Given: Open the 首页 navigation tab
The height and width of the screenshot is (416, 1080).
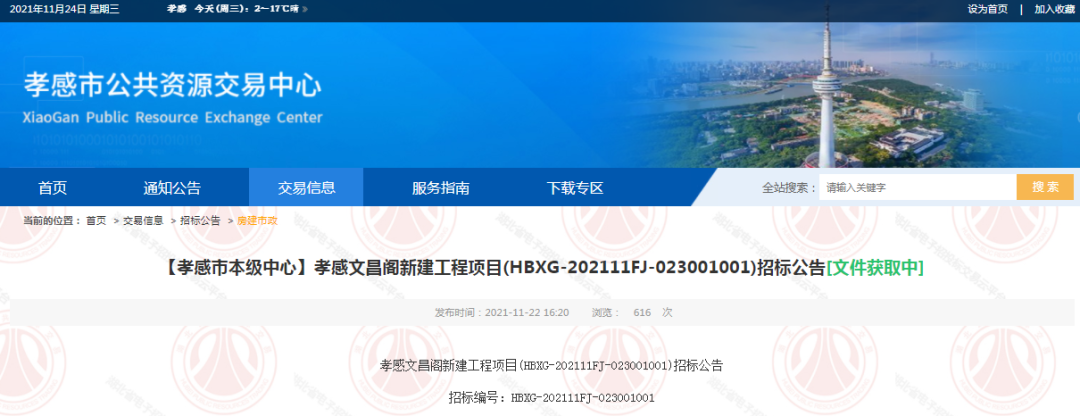Looking at the screenshot, I should pos(53,188).
